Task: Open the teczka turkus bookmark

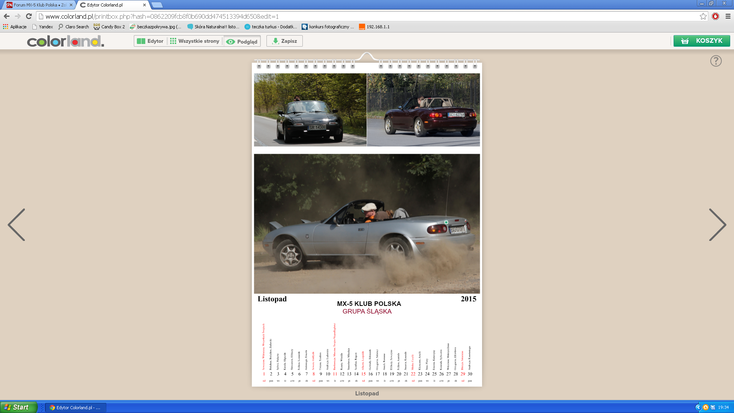Action: pyautogui.click(x=270, y=27)
